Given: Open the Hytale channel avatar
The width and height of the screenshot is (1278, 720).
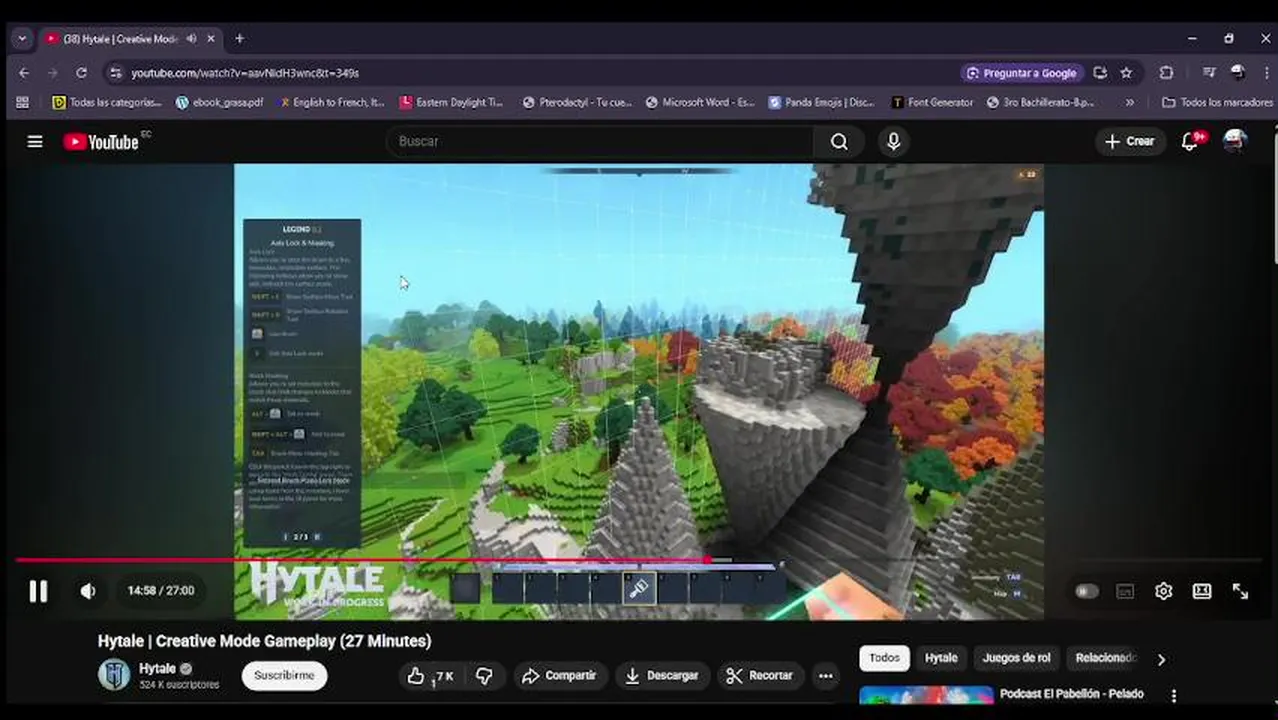Looking at the screenshot, I should pyautogui.click(x=114, y=675).
